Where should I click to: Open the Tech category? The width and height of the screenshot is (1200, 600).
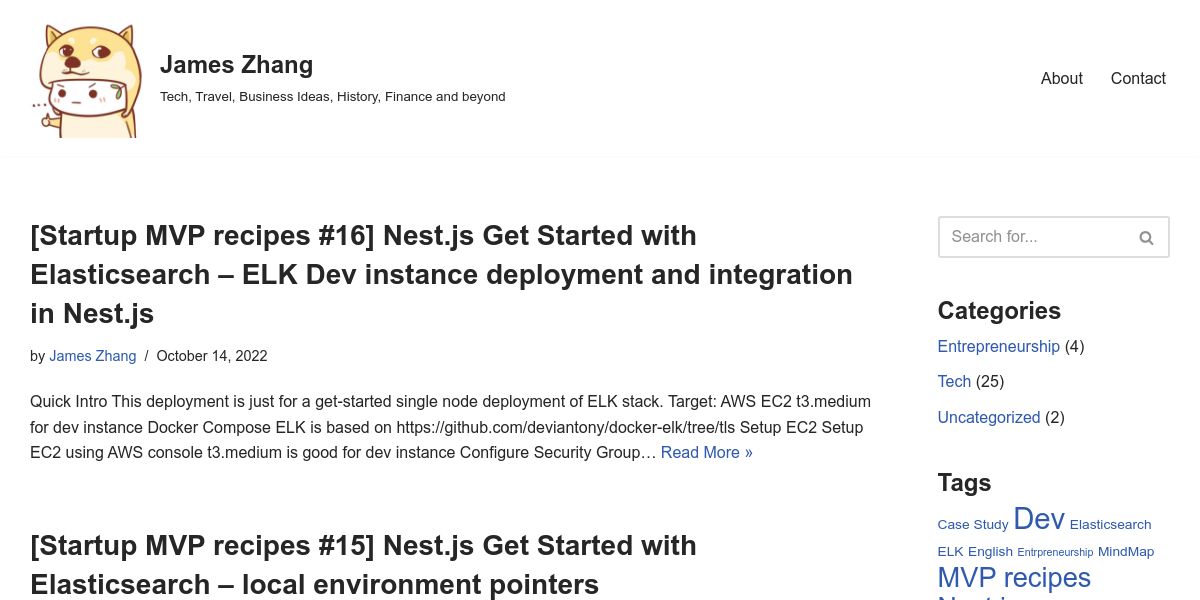[x=954, y=381]
